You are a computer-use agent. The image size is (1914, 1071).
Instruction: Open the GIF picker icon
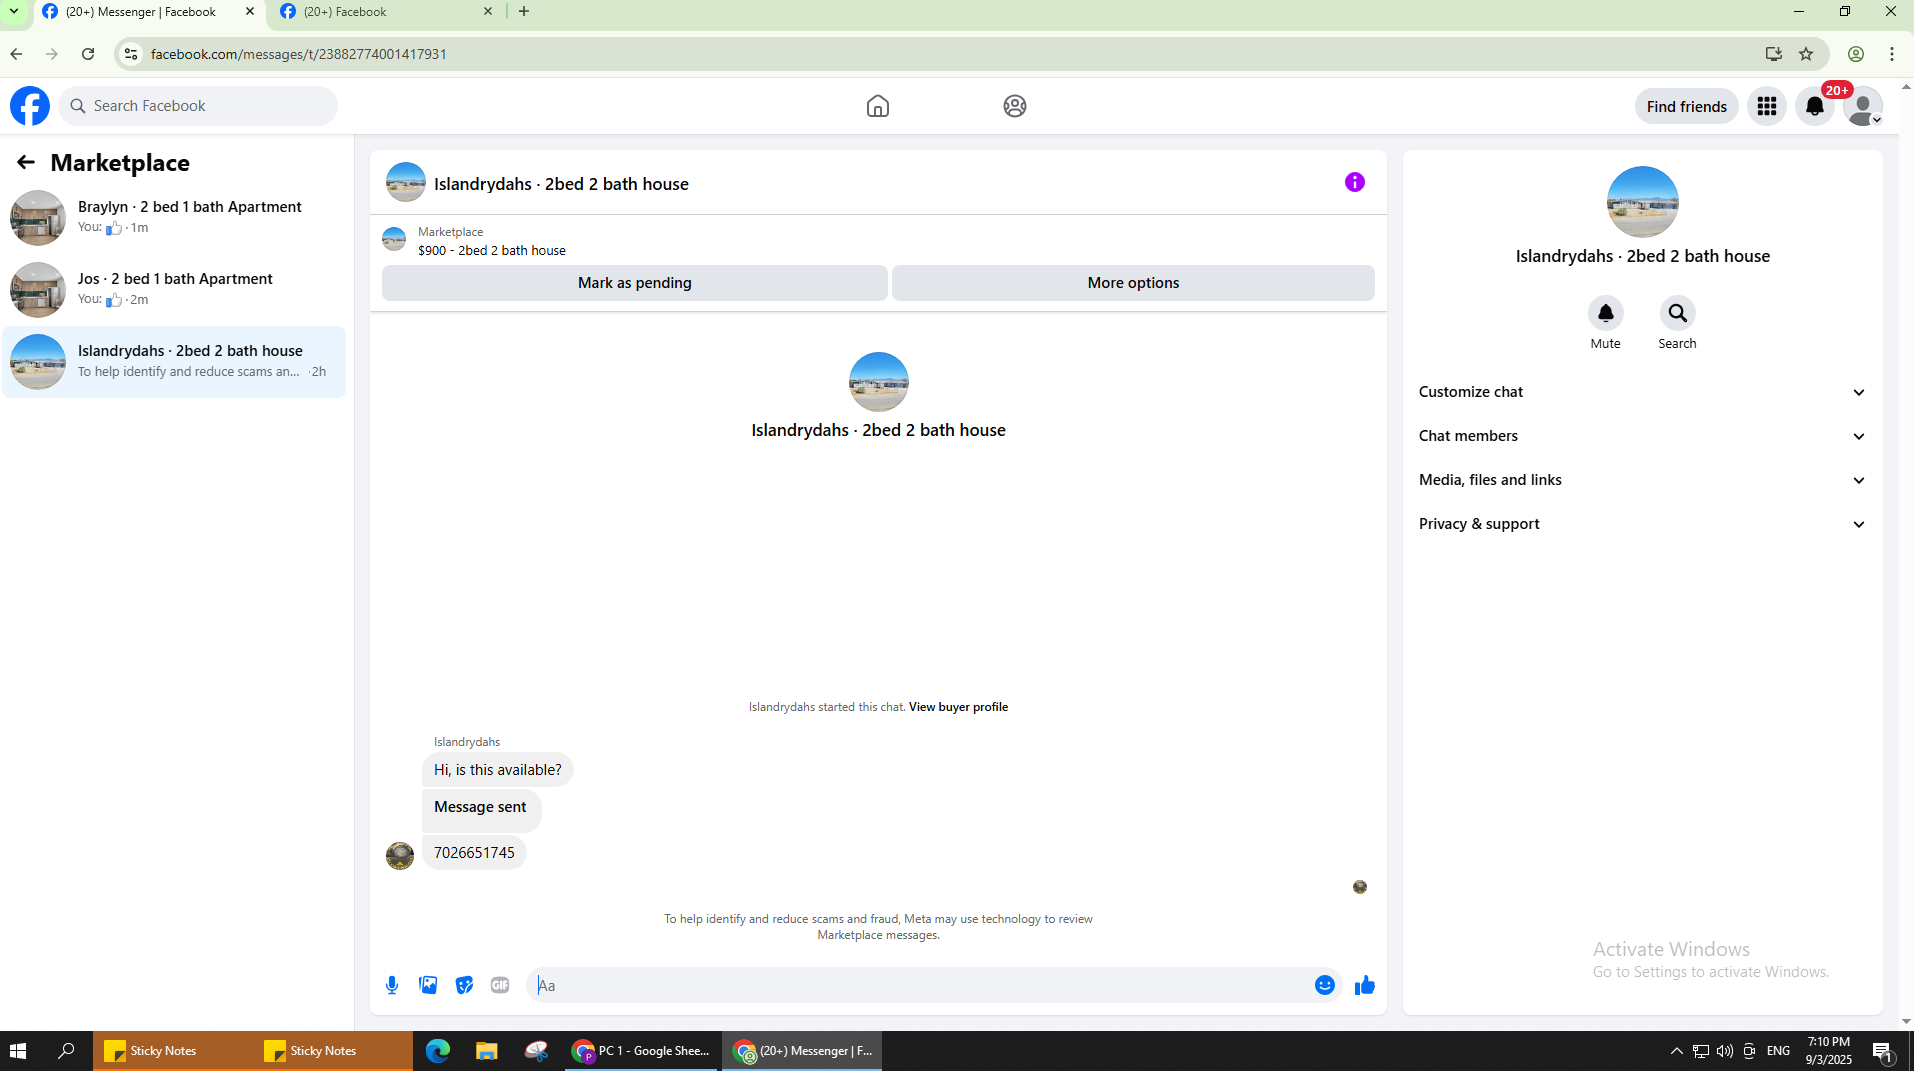click(500, 985)
